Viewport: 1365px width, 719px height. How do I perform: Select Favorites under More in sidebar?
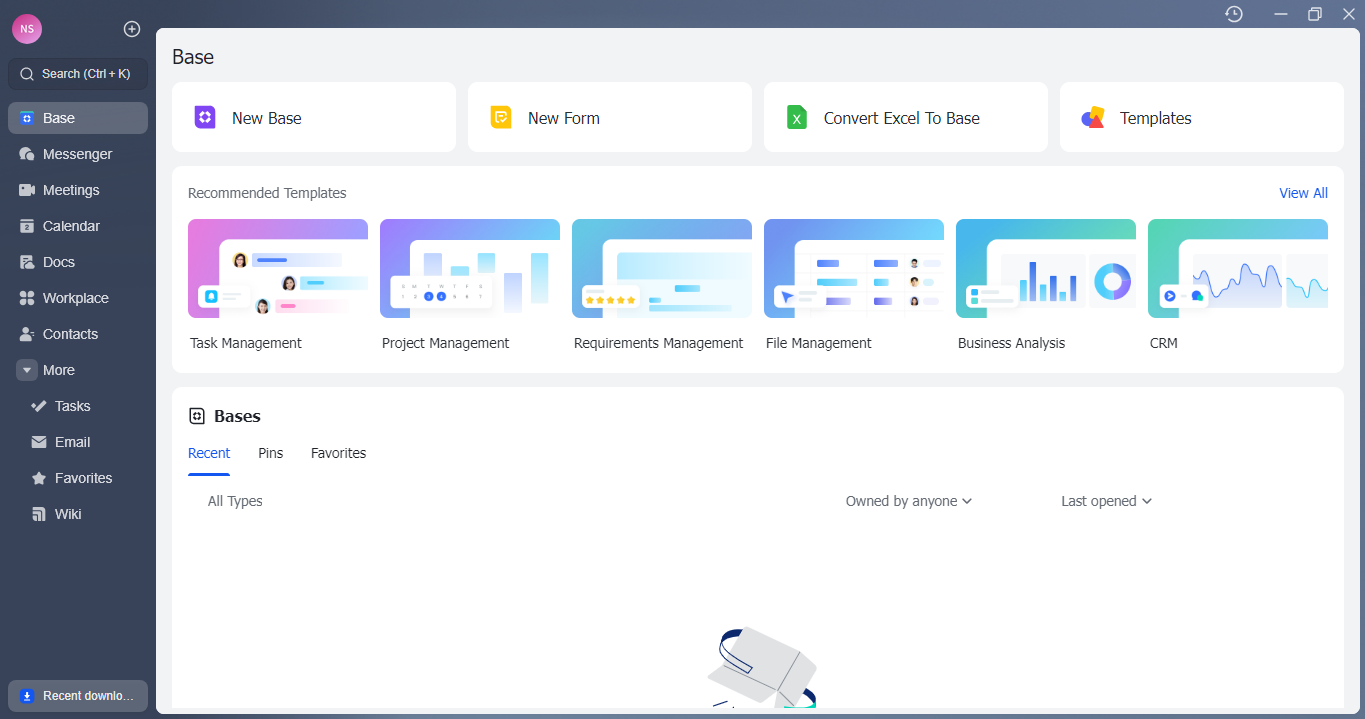tap(78, 478)
